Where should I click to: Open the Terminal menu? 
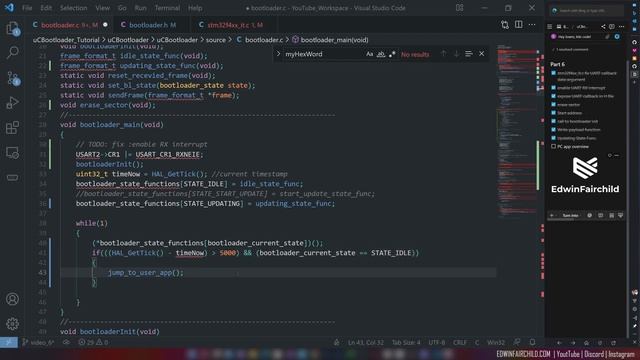pyautogui.click(x=167, y=8)
